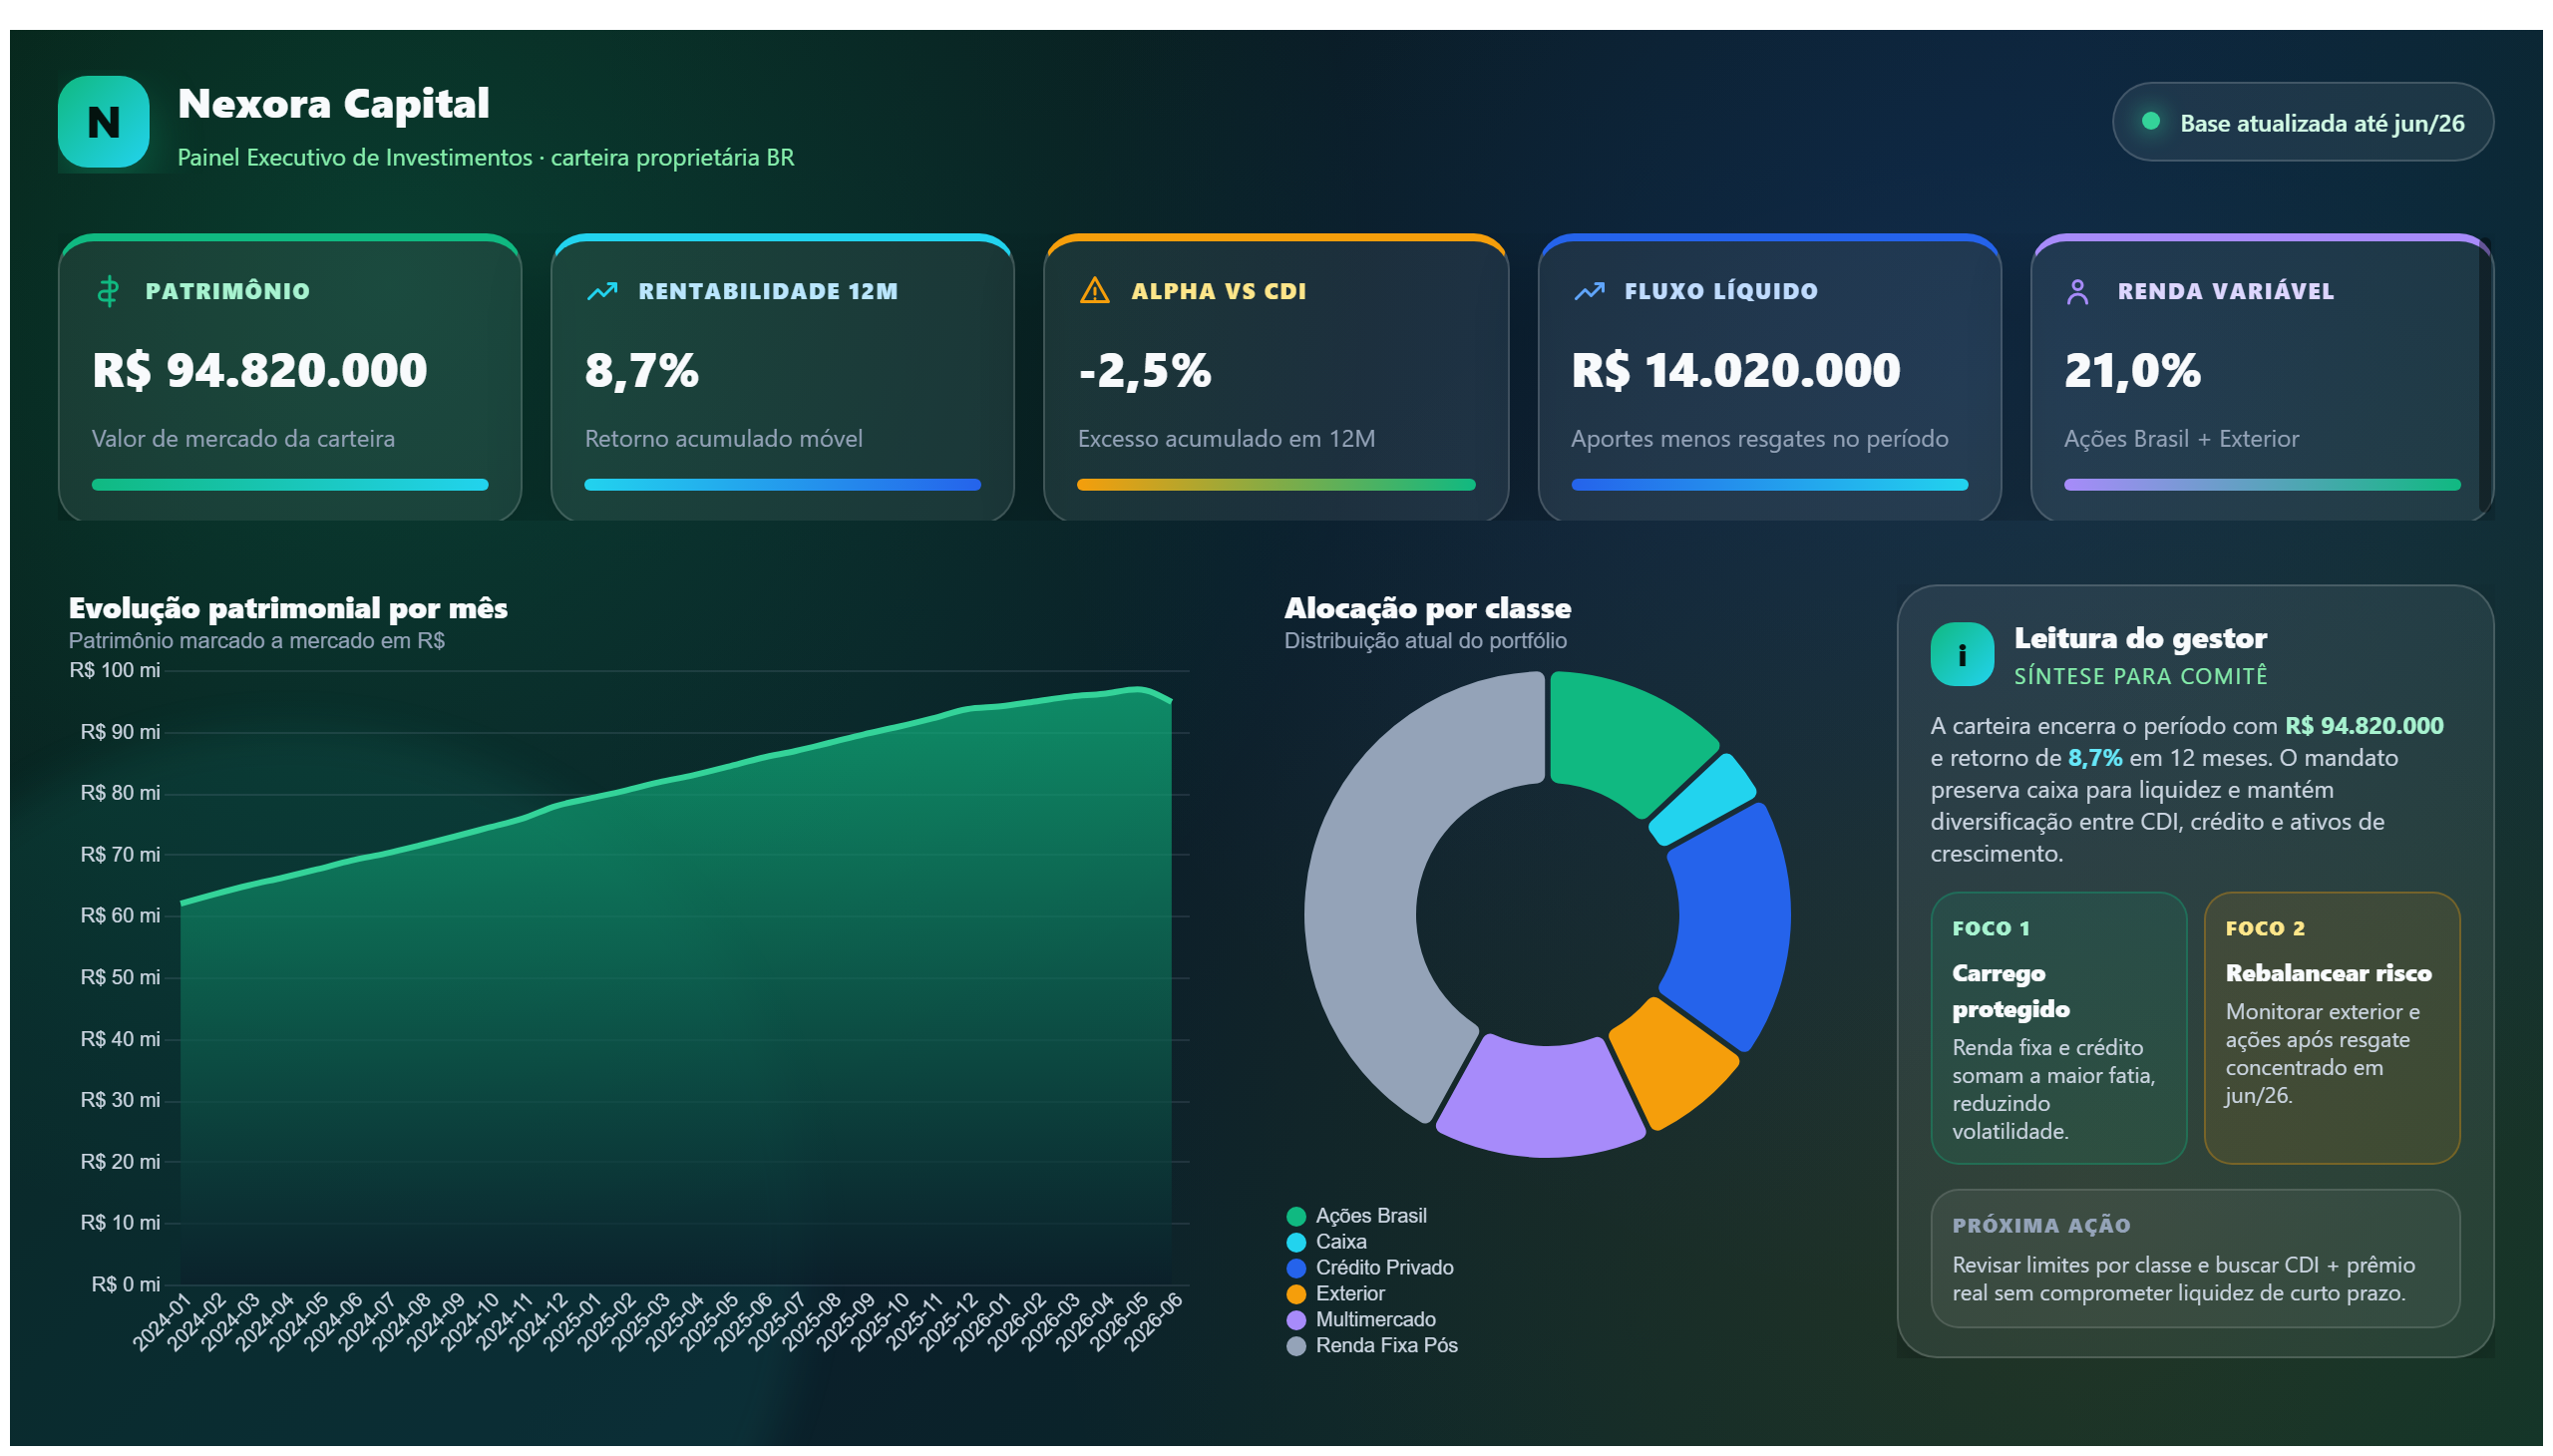Image resolution: width=2553 pixels, height=1456 pixels.
Task: Open the FOCO 1 Carrego protegido card
Action: point(2058,1028)
